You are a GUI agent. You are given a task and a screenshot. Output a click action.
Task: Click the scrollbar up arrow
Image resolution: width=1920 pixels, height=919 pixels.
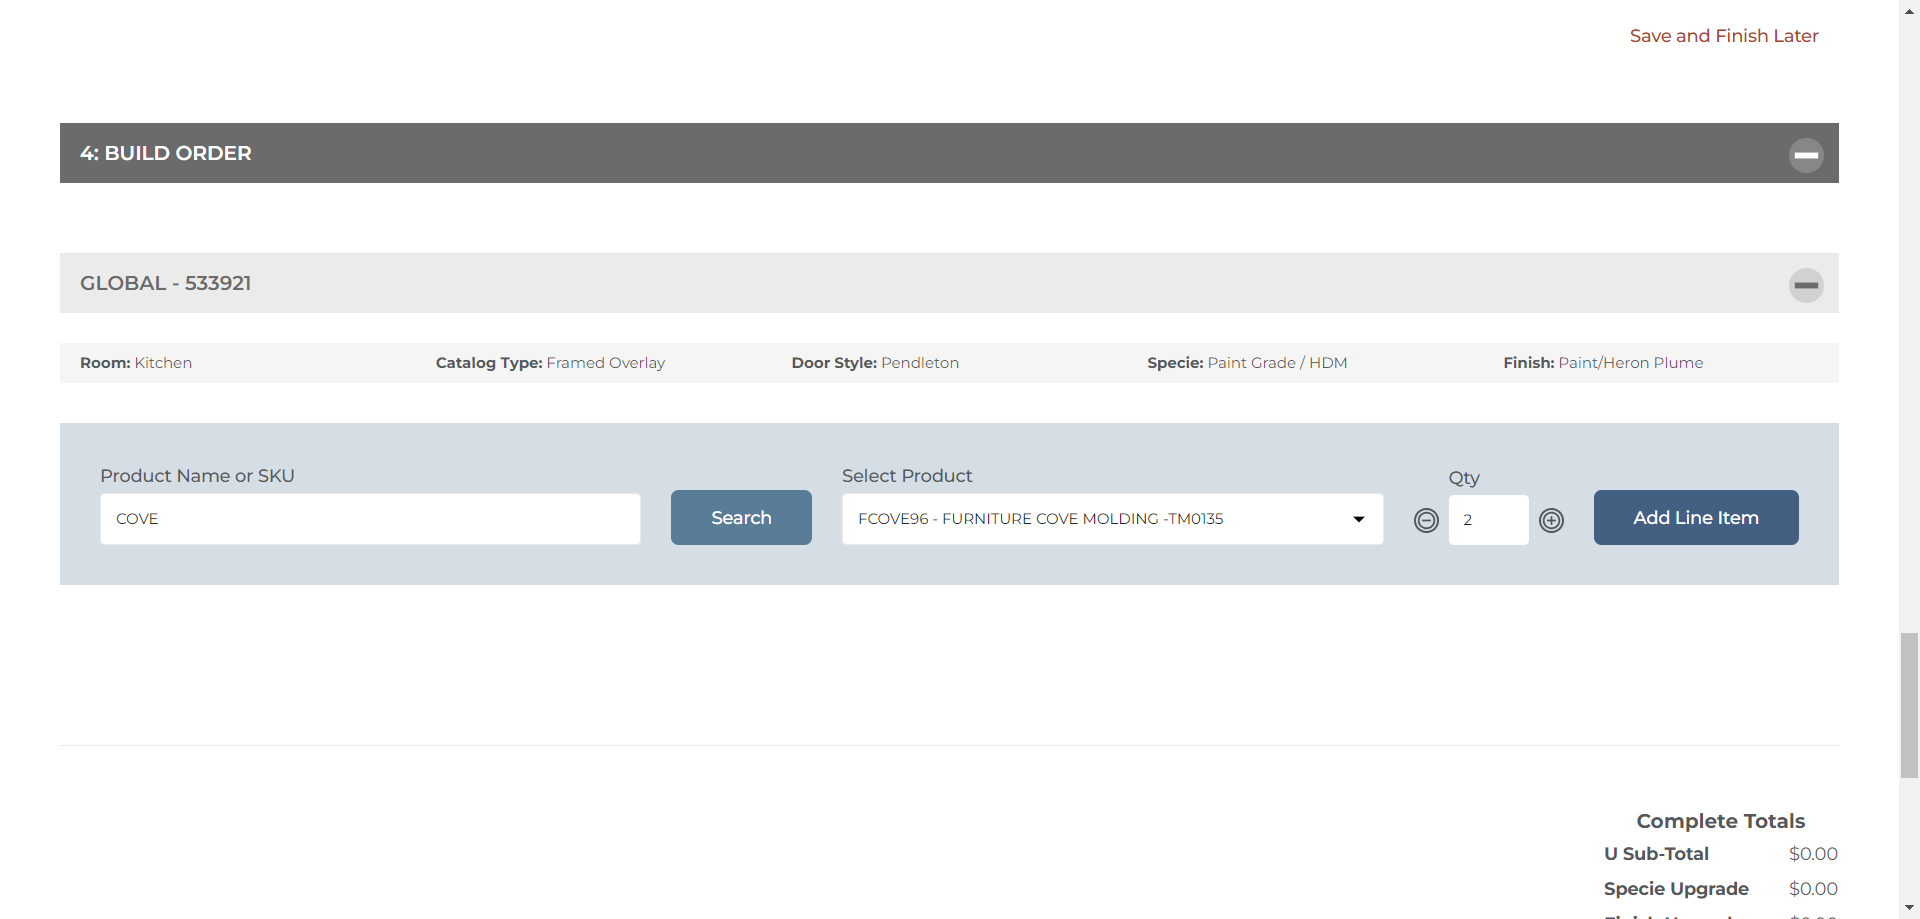[x=1909, y=10]
